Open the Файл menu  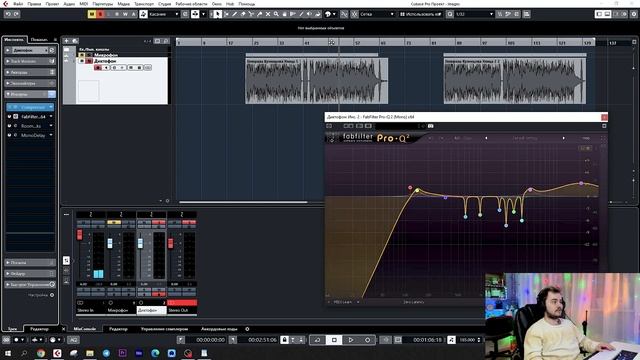(x=18, y=4)
